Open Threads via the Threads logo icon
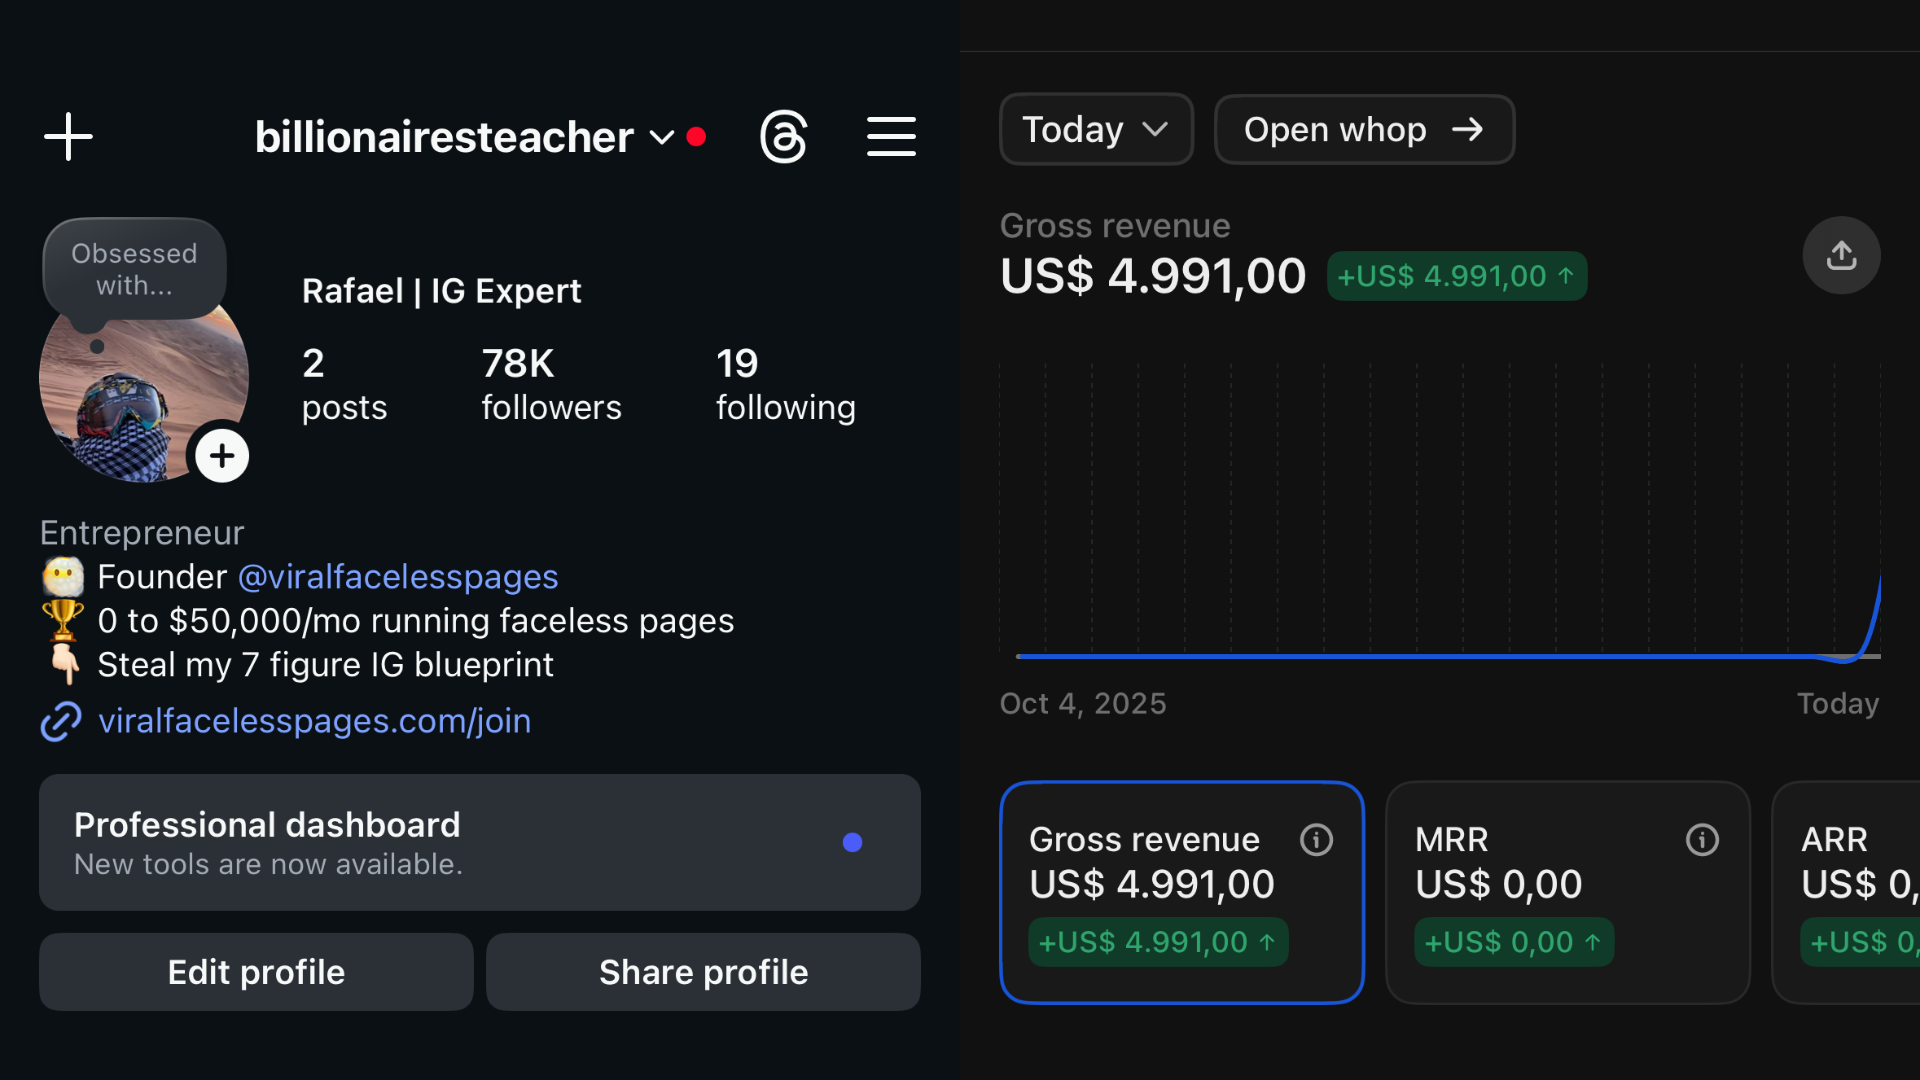 point(783,136)
